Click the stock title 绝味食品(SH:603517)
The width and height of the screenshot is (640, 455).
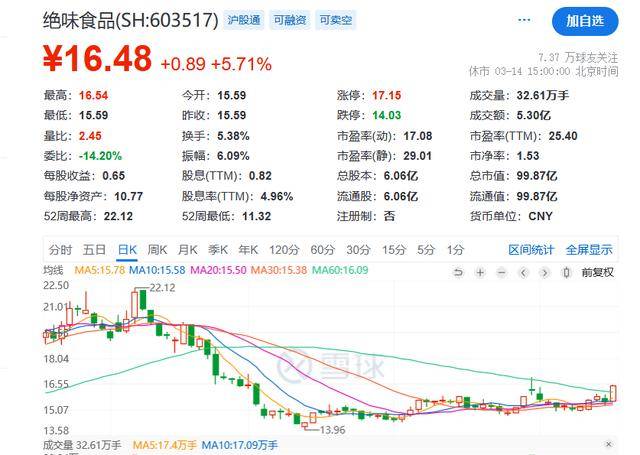(131, 20)
